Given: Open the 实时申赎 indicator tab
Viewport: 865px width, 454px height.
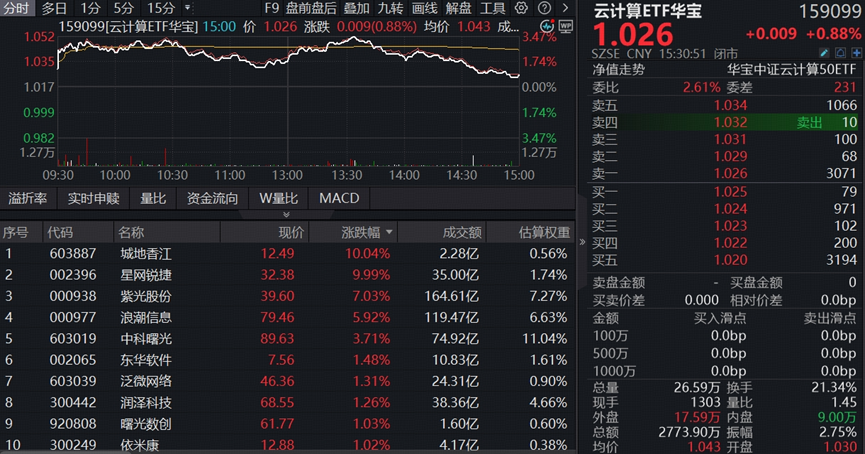Looking at the screenshot, I should [93, 199].
